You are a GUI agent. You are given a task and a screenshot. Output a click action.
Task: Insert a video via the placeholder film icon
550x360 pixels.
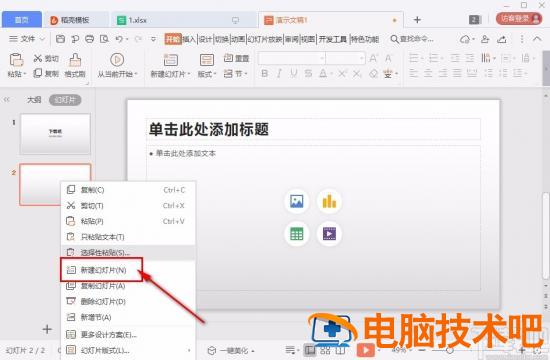click(x=329, y=234)
